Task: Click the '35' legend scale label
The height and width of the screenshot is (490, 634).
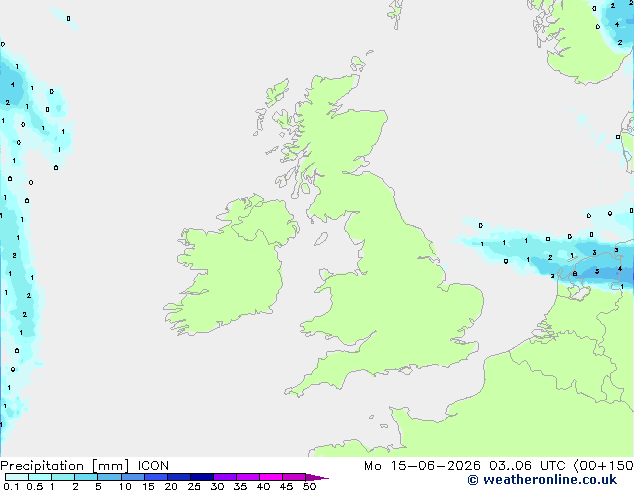Action: pyautogui.click(x=240, y=486)
